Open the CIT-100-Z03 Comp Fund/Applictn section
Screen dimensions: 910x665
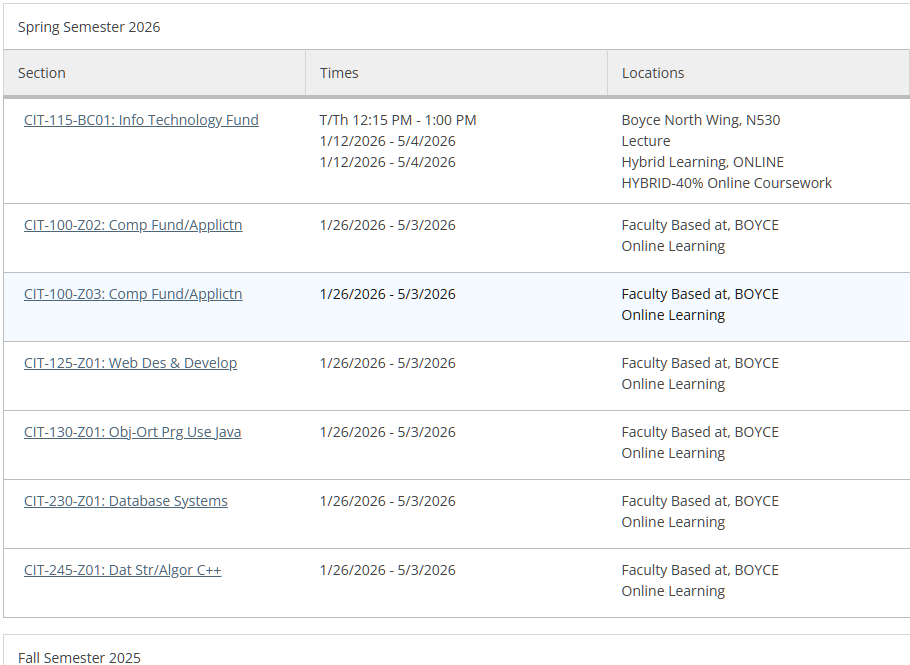[133, 294]
